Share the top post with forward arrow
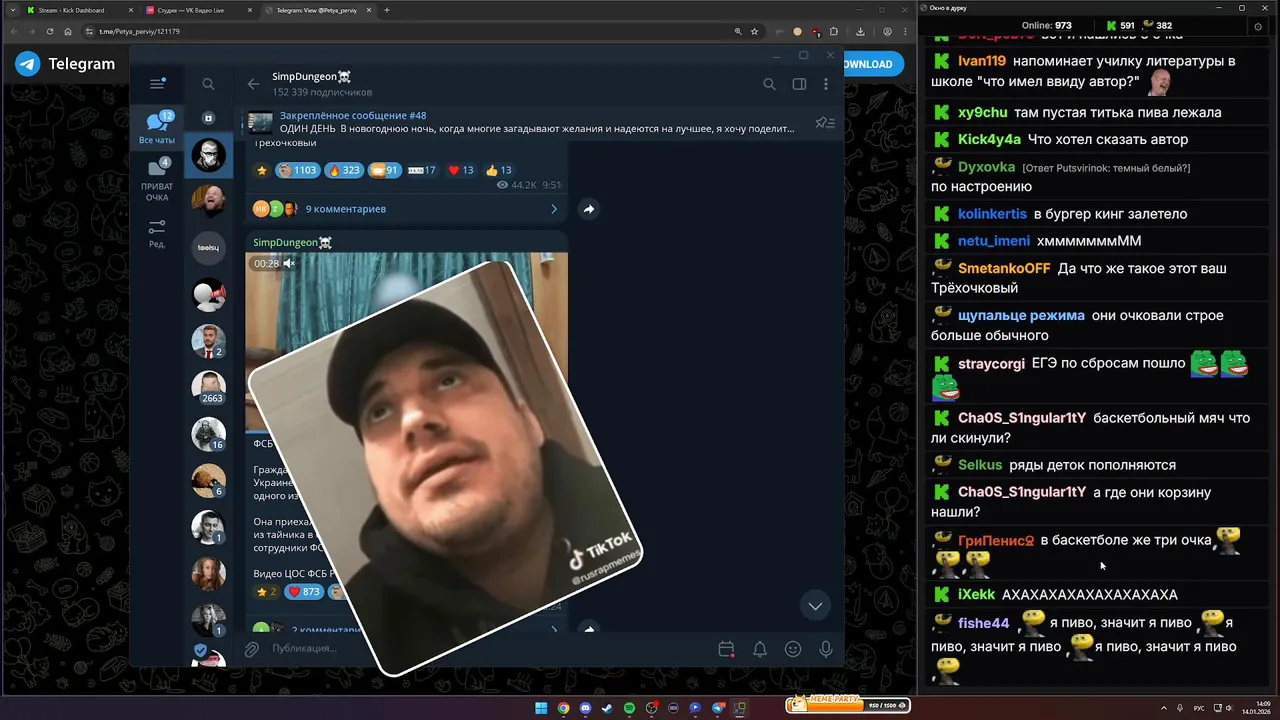 (x=588, y=209)
